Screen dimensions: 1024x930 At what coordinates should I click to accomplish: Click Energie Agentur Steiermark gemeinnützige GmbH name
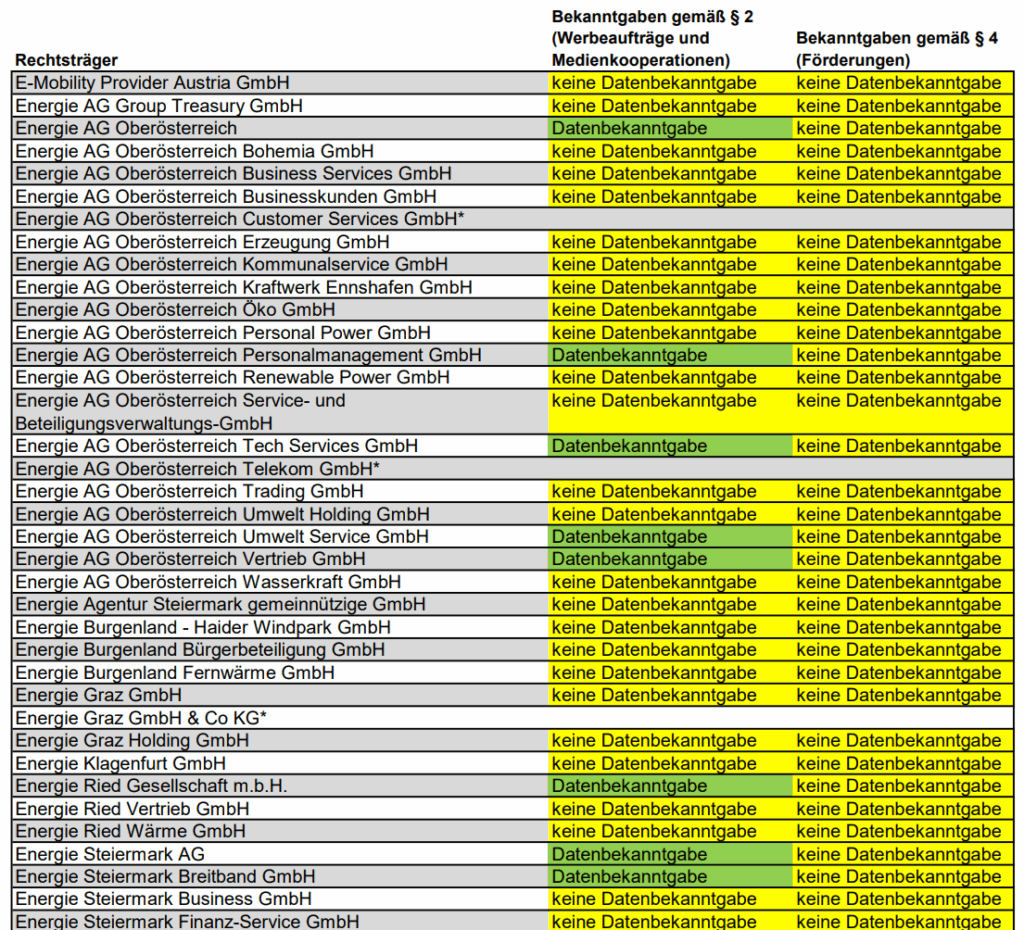pos(220,605)
